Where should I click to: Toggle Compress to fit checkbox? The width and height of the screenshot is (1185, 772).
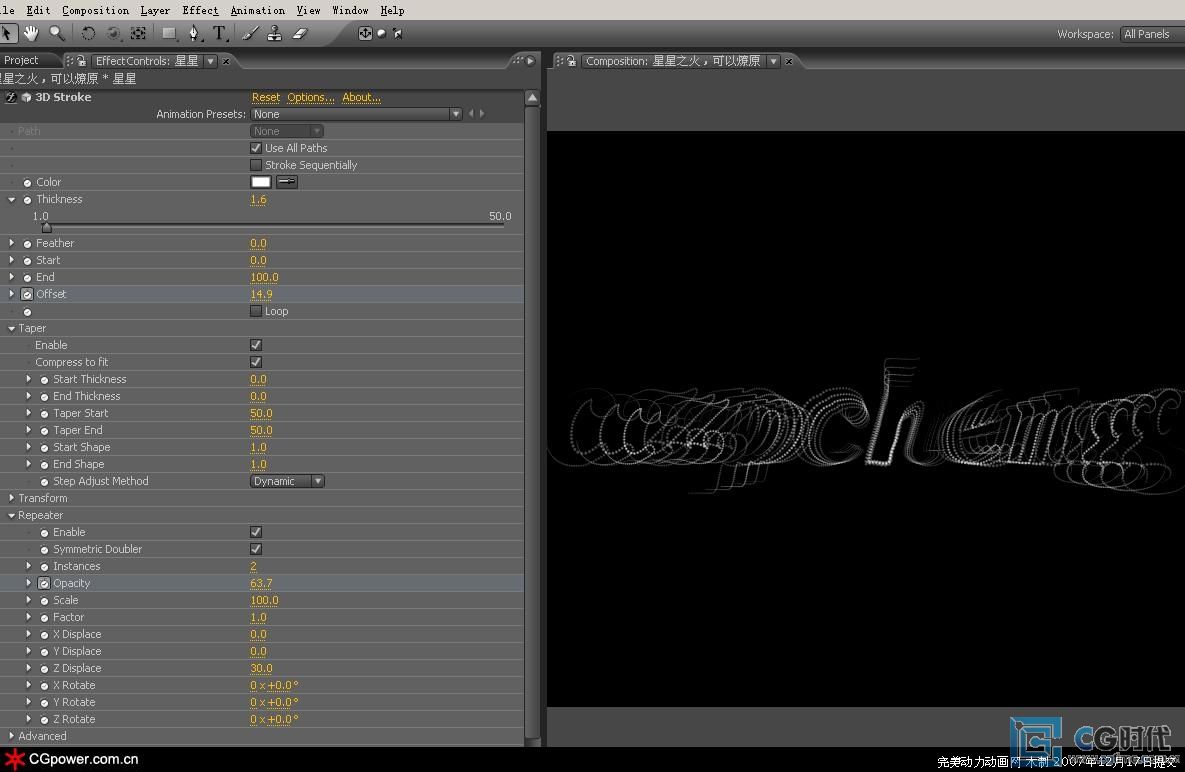[255, 363]
